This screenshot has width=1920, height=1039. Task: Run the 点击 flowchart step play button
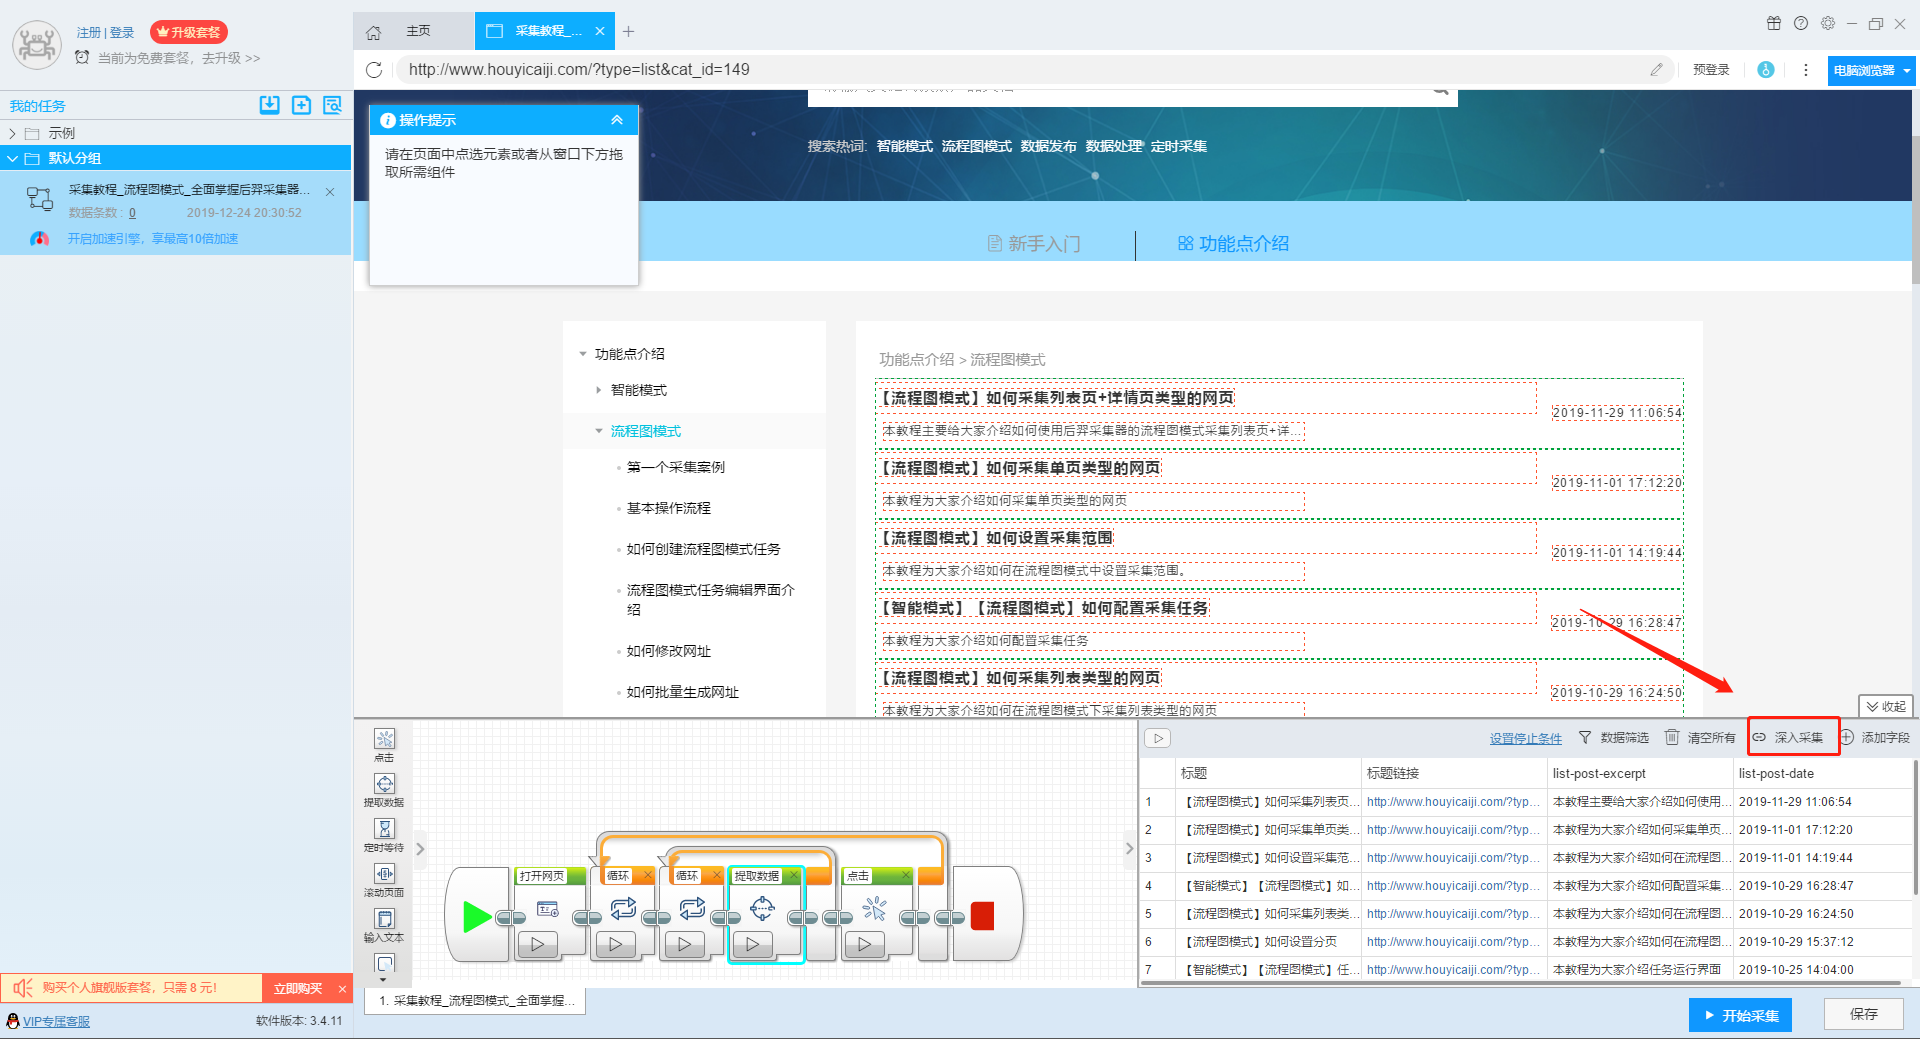865,944
